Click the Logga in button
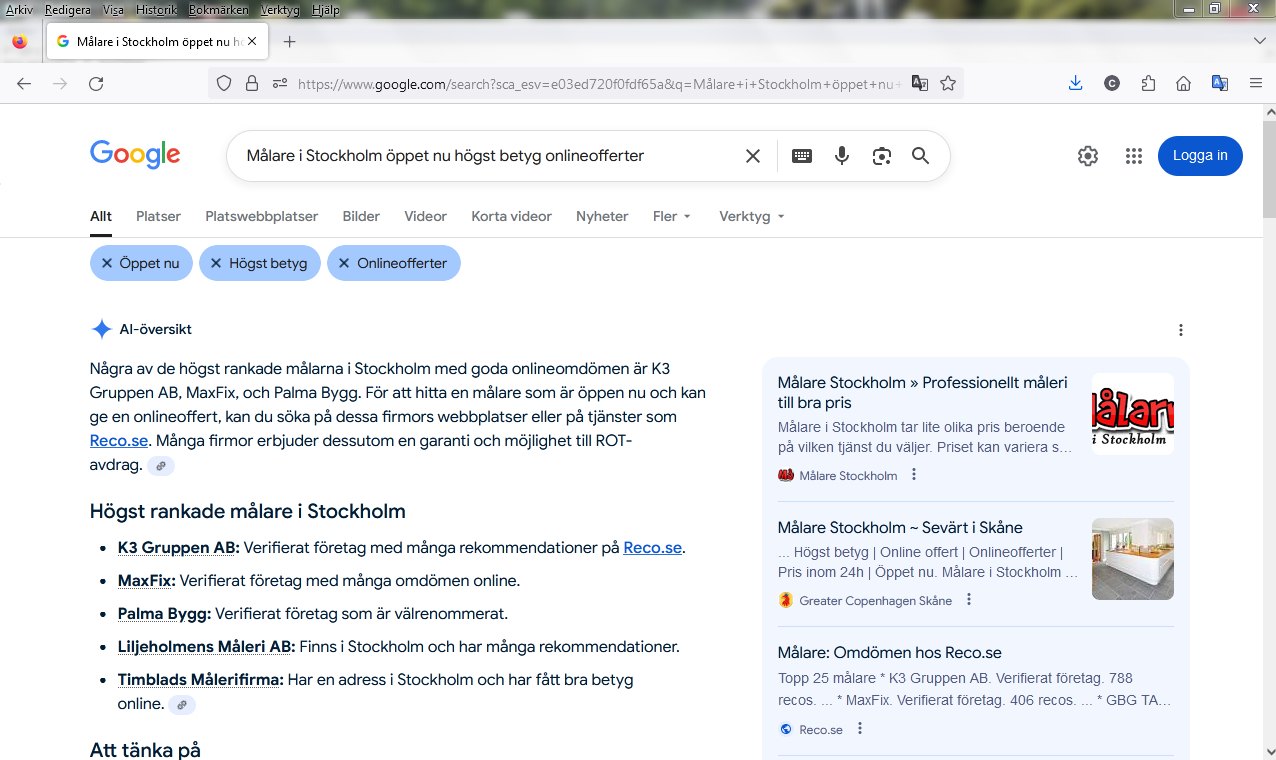Image resolution: width=1276 pixels, height=760 pixels. point(1200,156)
